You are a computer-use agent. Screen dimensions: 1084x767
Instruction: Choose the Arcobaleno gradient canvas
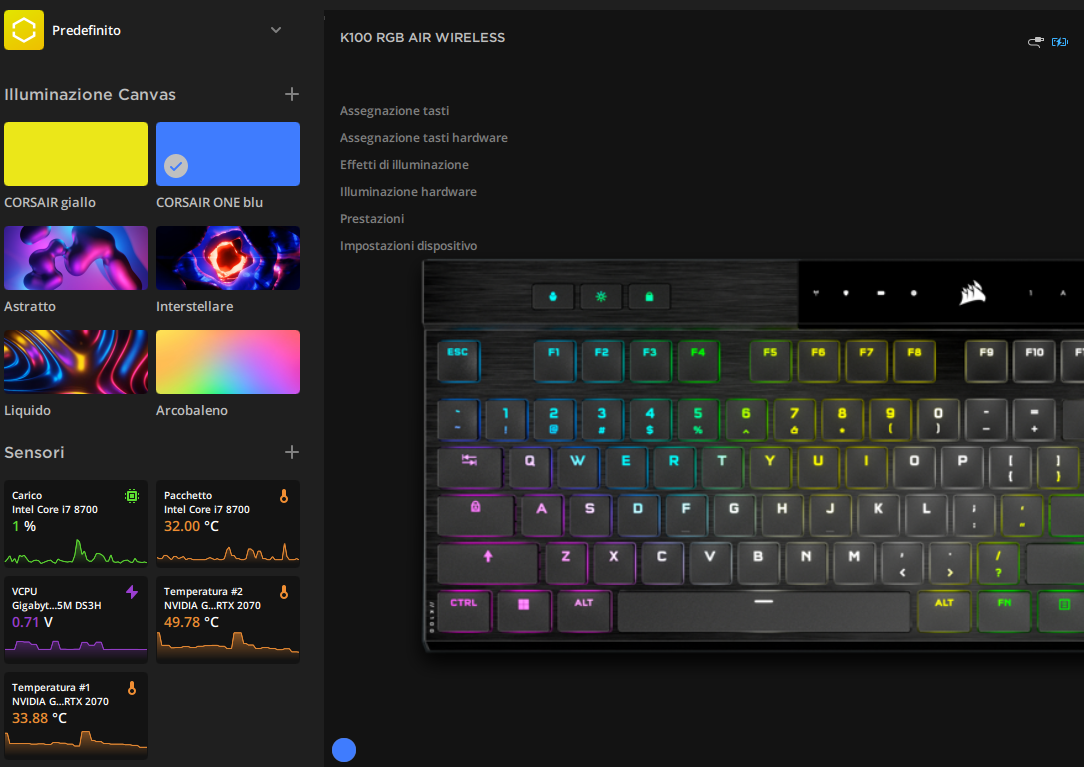(x=228, y=362)
